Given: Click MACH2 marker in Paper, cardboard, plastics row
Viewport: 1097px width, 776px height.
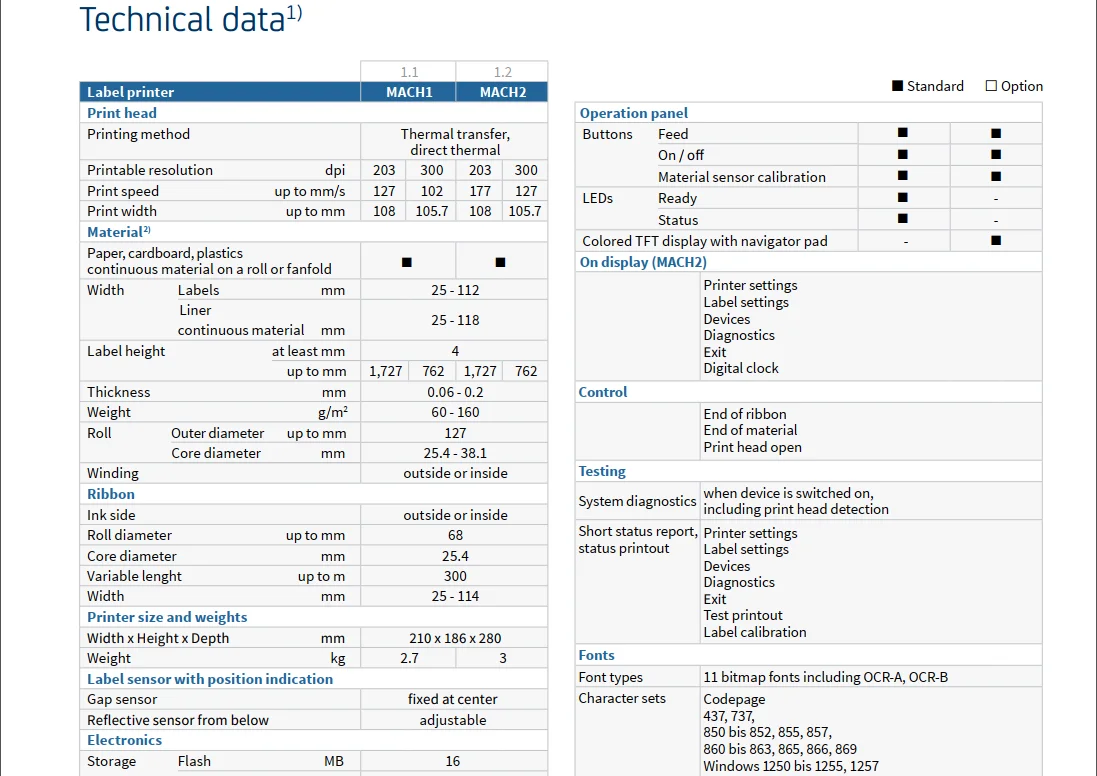Looking at the screenshot, I should [x=500, y=262].
